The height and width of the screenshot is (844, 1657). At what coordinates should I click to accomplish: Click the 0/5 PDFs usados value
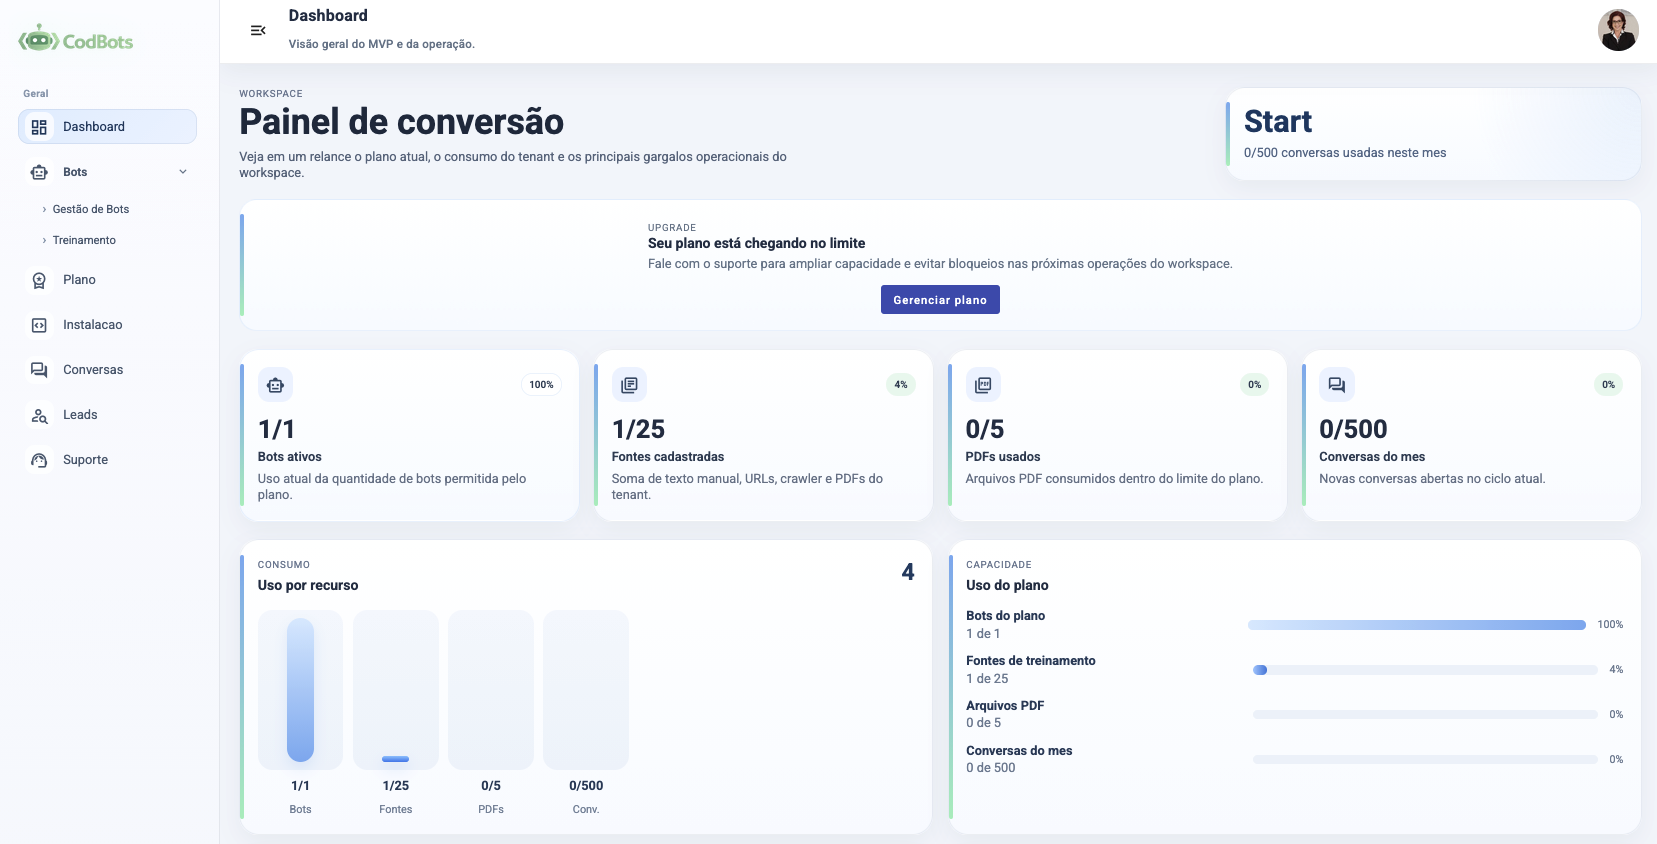[x=985, y=430]
